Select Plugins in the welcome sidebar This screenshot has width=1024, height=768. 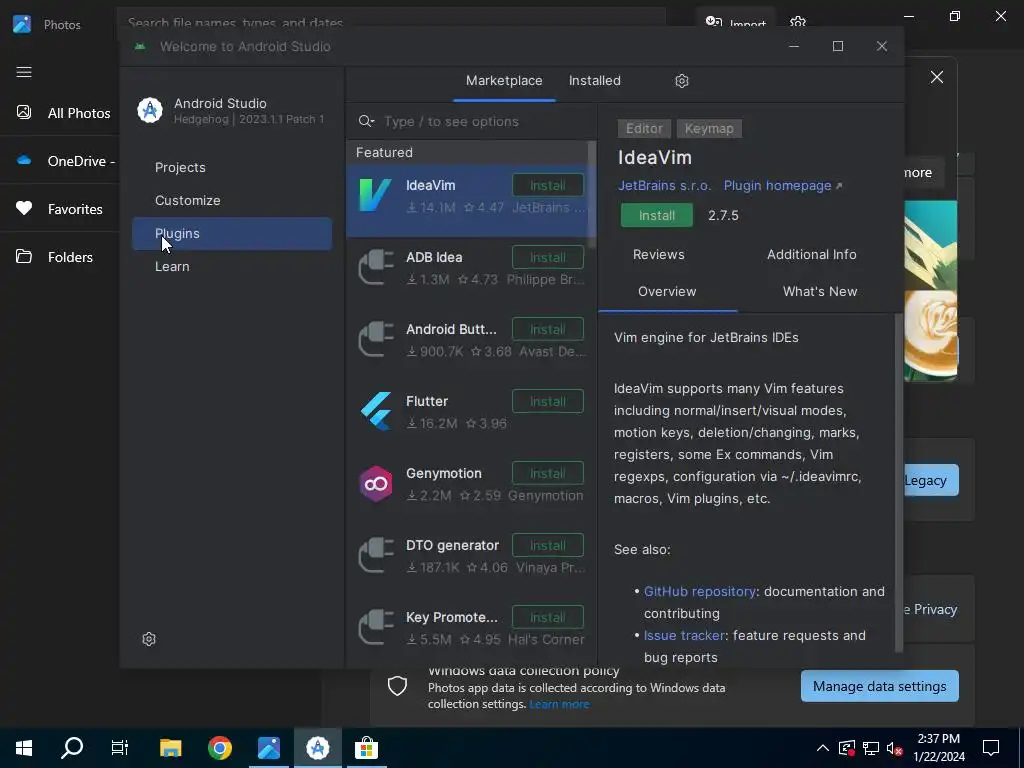pyautogui.click(x=232, y=233)
